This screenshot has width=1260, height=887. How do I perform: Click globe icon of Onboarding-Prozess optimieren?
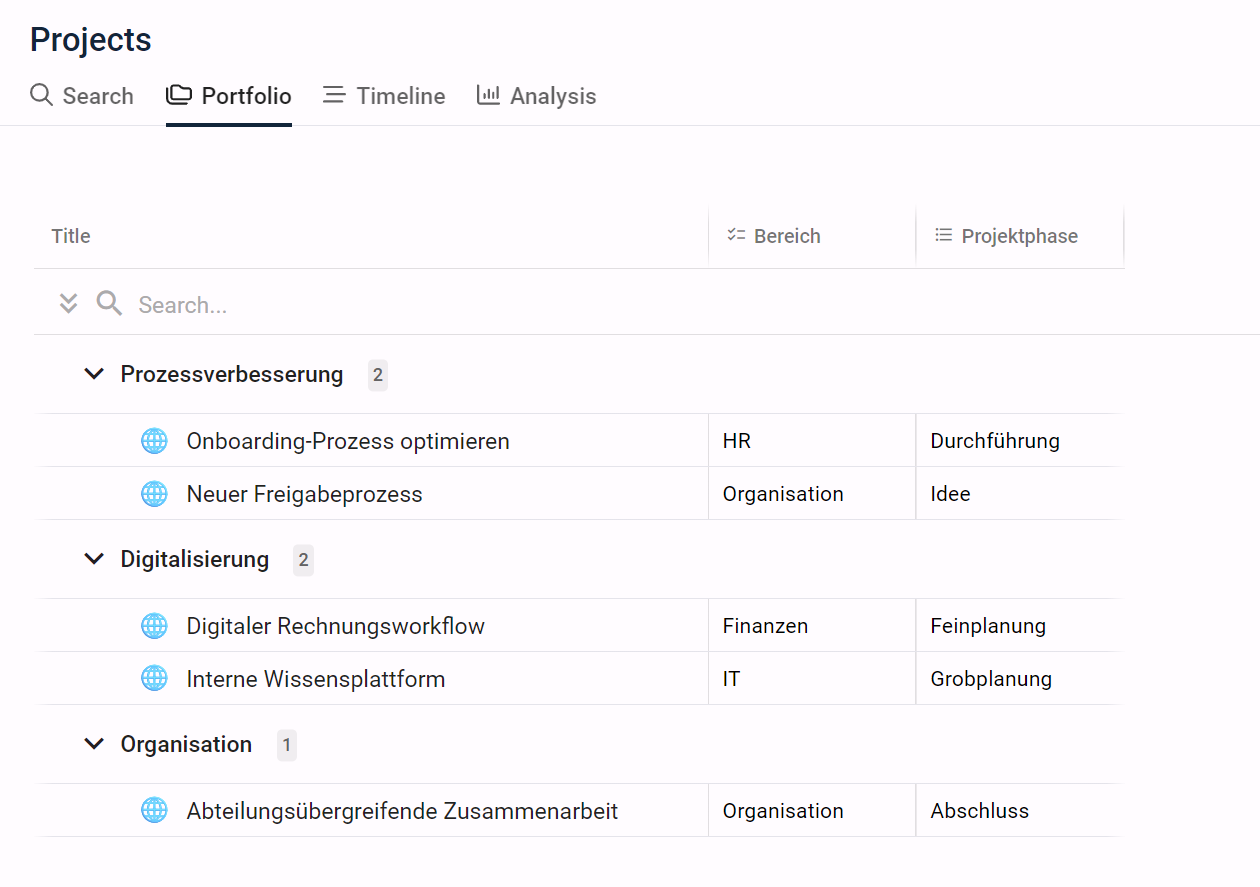tap(154, 440)
